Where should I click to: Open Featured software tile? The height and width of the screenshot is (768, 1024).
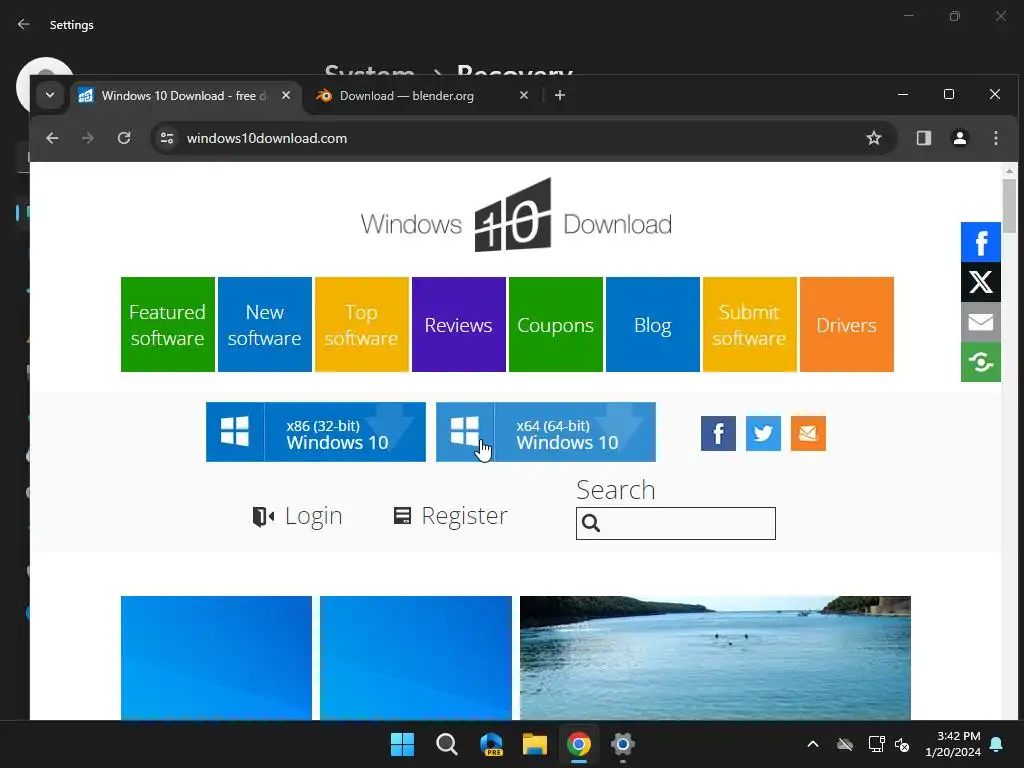[x=168, y=325]
